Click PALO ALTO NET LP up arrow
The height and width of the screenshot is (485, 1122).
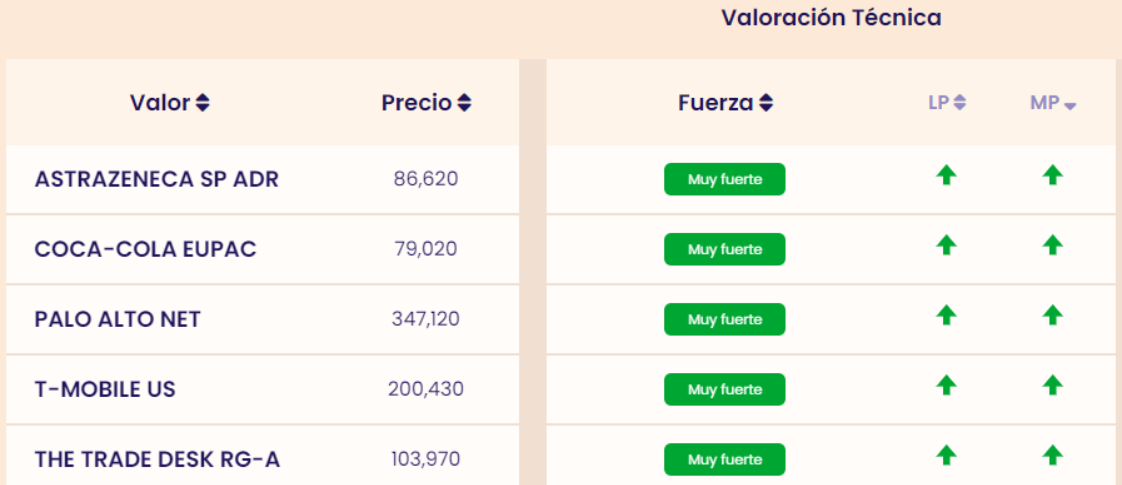click(x=946, y=315)
